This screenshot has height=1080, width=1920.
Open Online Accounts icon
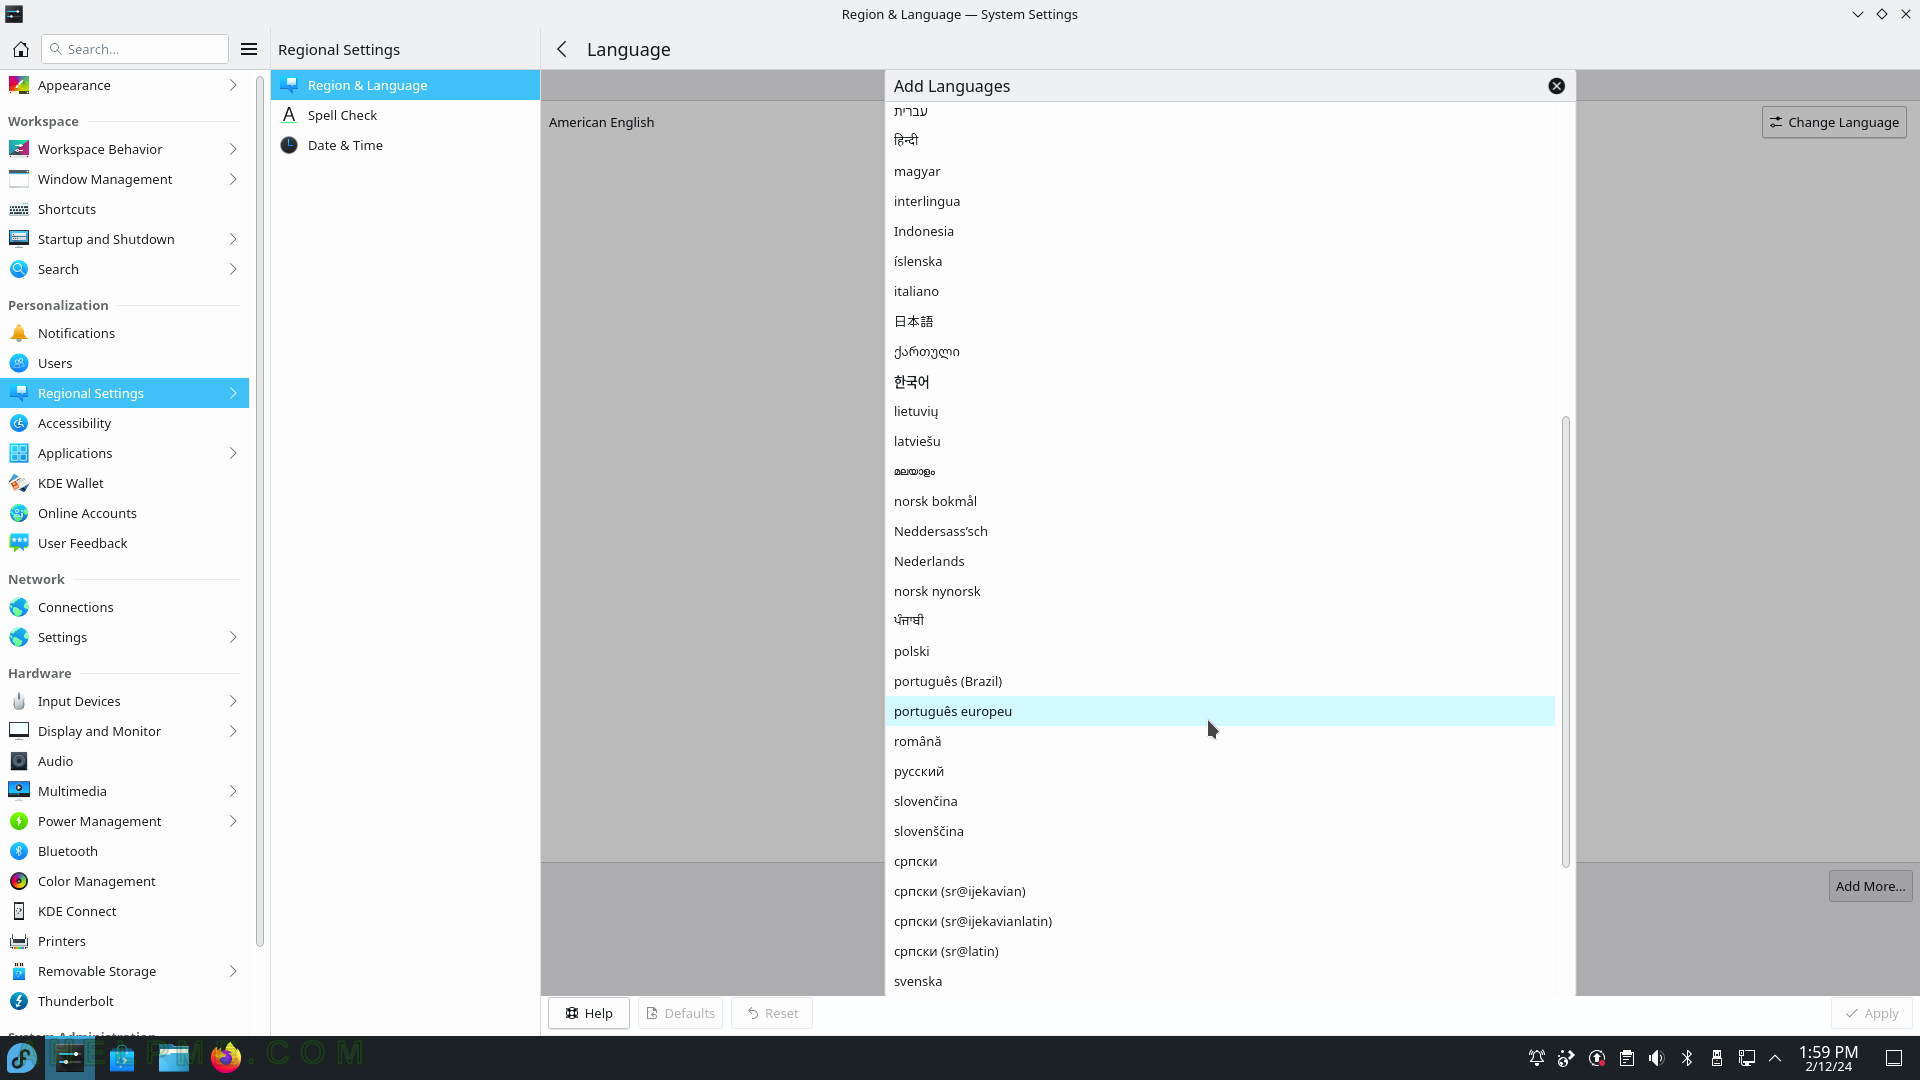(x=19, y=513)
